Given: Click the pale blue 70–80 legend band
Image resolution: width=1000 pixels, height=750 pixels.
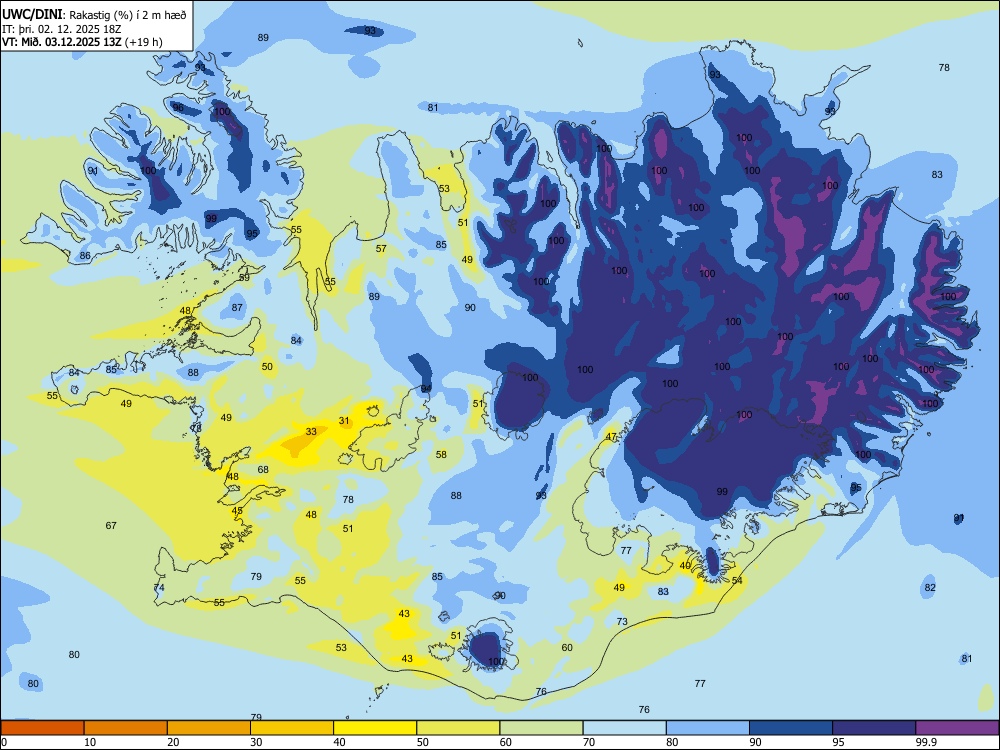Looking at the screenshot, I should point(624,728).
